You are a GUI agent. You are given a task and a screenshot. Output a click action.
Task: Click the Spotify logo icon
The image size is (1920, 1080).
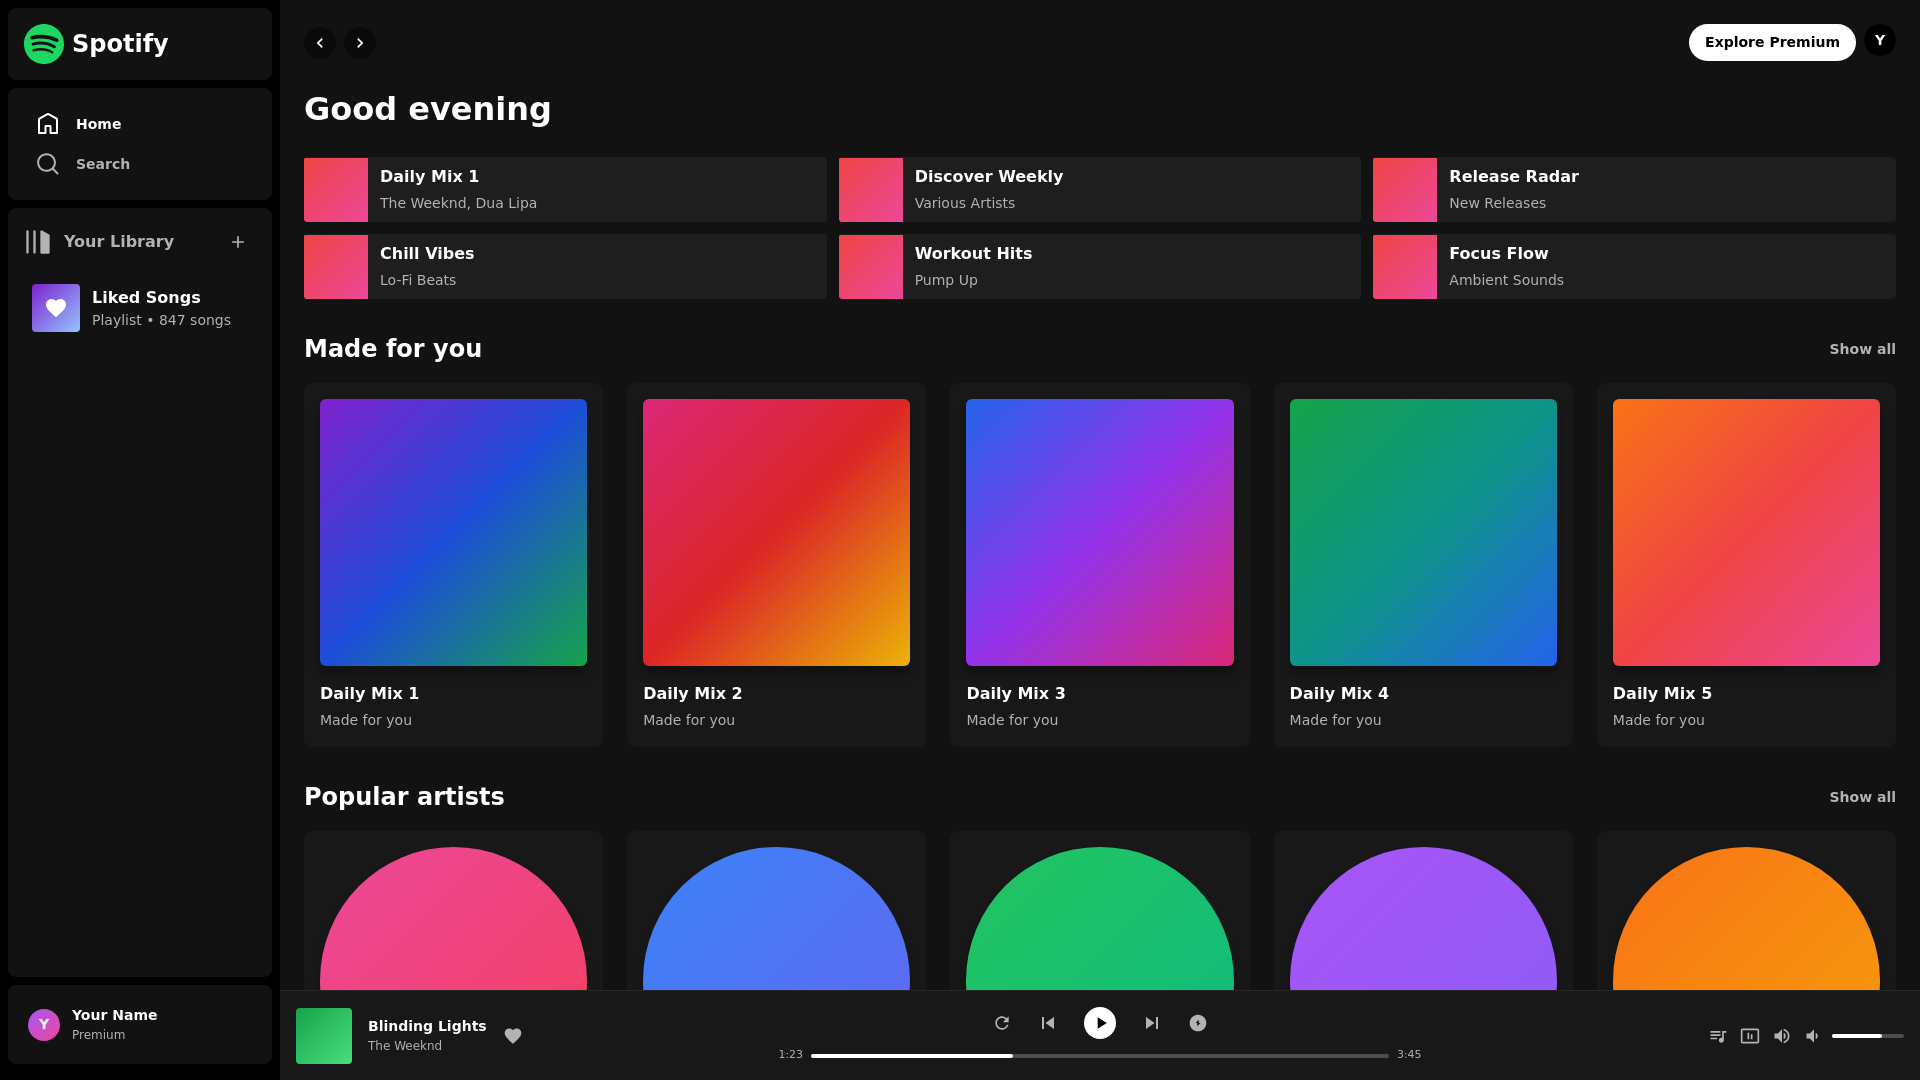click(x=44, y=44)
